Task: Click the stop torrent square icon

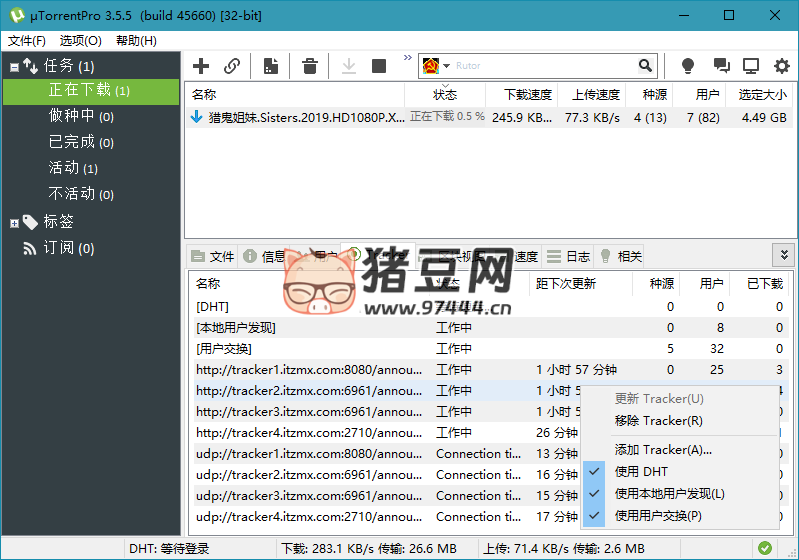Action: (x=379, y=66)
